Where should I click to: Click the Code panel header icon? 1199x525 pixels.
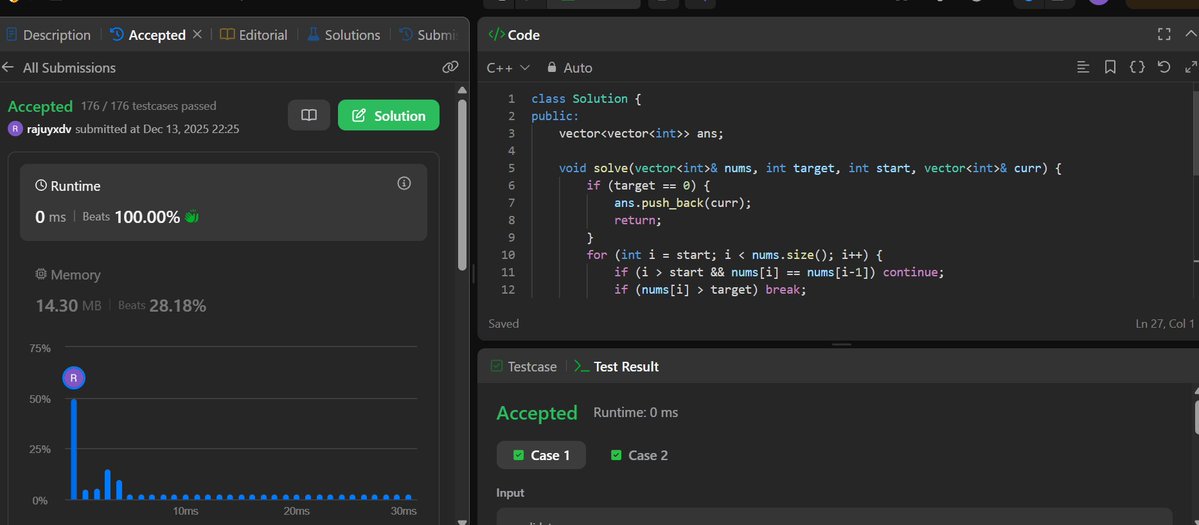(x=496, y=34)
